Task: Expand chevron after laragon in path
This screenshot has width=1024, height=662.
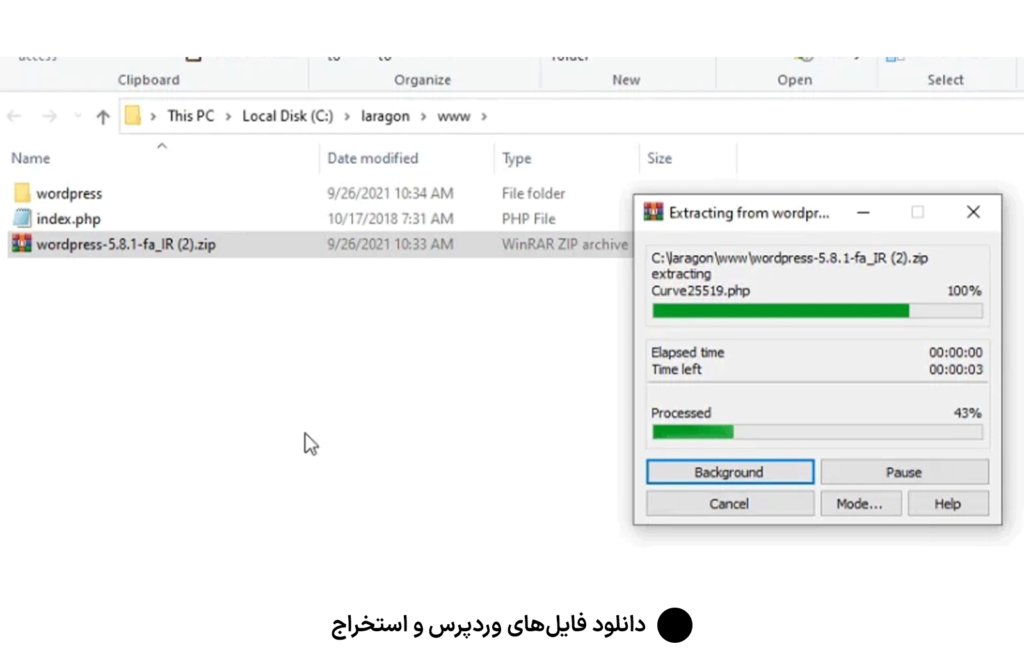Action: tap(423, 116)
